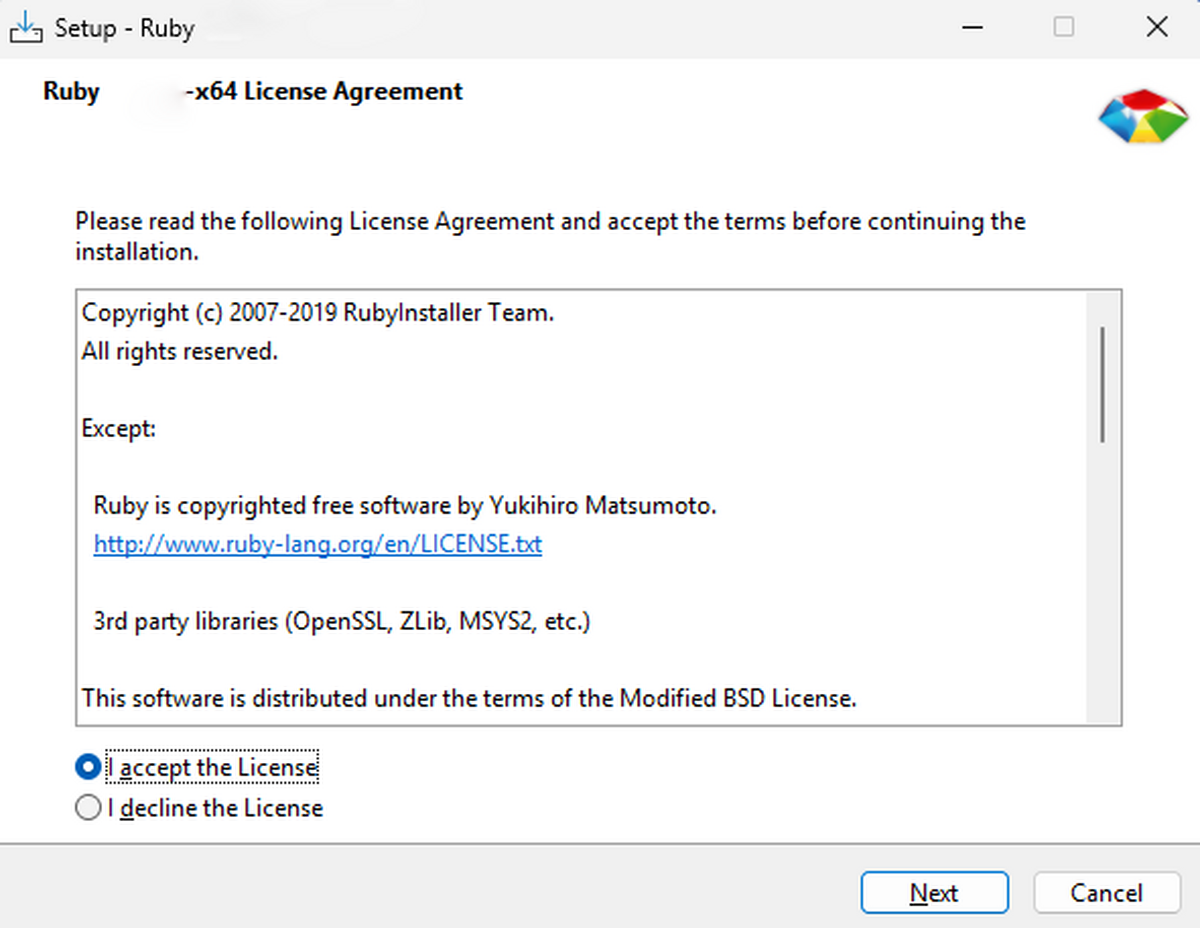Click the "Copyright (c) 2007-2019 RubyInstaller Team" line
Viewport: 1200px width, 928px height.
(x=318, y=313)
